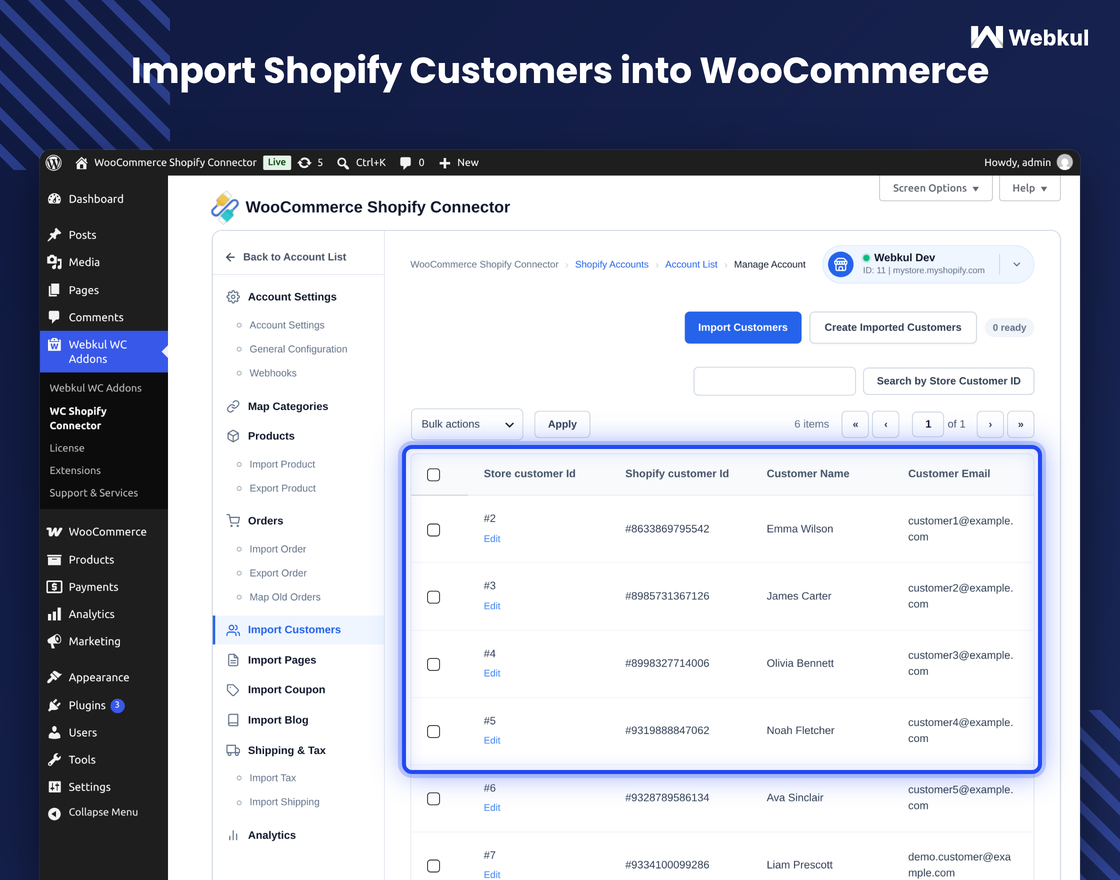
Task: Open Account List breadcrumb link
Action: point(691,264)
